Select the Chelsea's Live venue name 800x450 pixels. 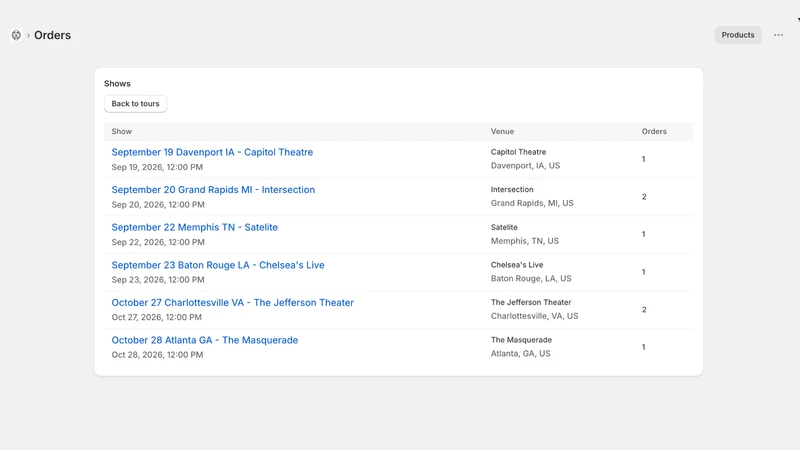(517, 265)
